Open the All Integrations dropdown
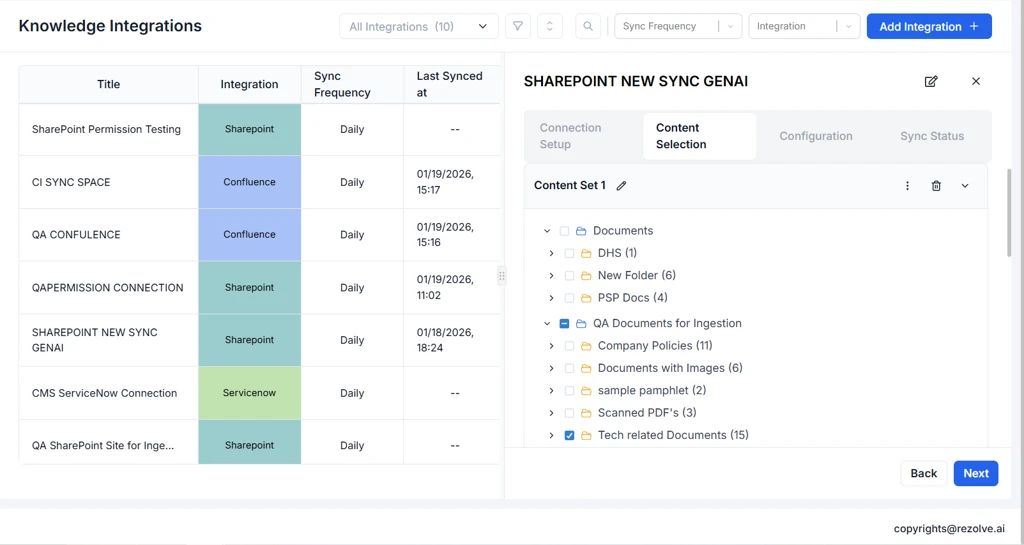This screenshot has height=545, width=1024. pos(418,27)
